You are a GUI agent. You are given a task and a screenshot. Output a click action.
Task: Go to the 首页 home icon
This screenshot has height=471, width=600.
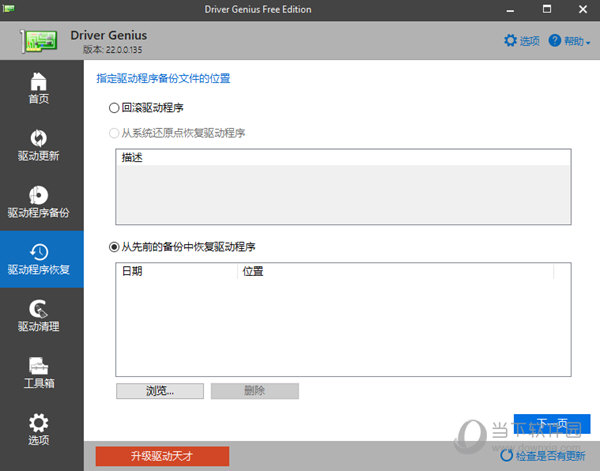pyautogui.click(x=39, y=88)
